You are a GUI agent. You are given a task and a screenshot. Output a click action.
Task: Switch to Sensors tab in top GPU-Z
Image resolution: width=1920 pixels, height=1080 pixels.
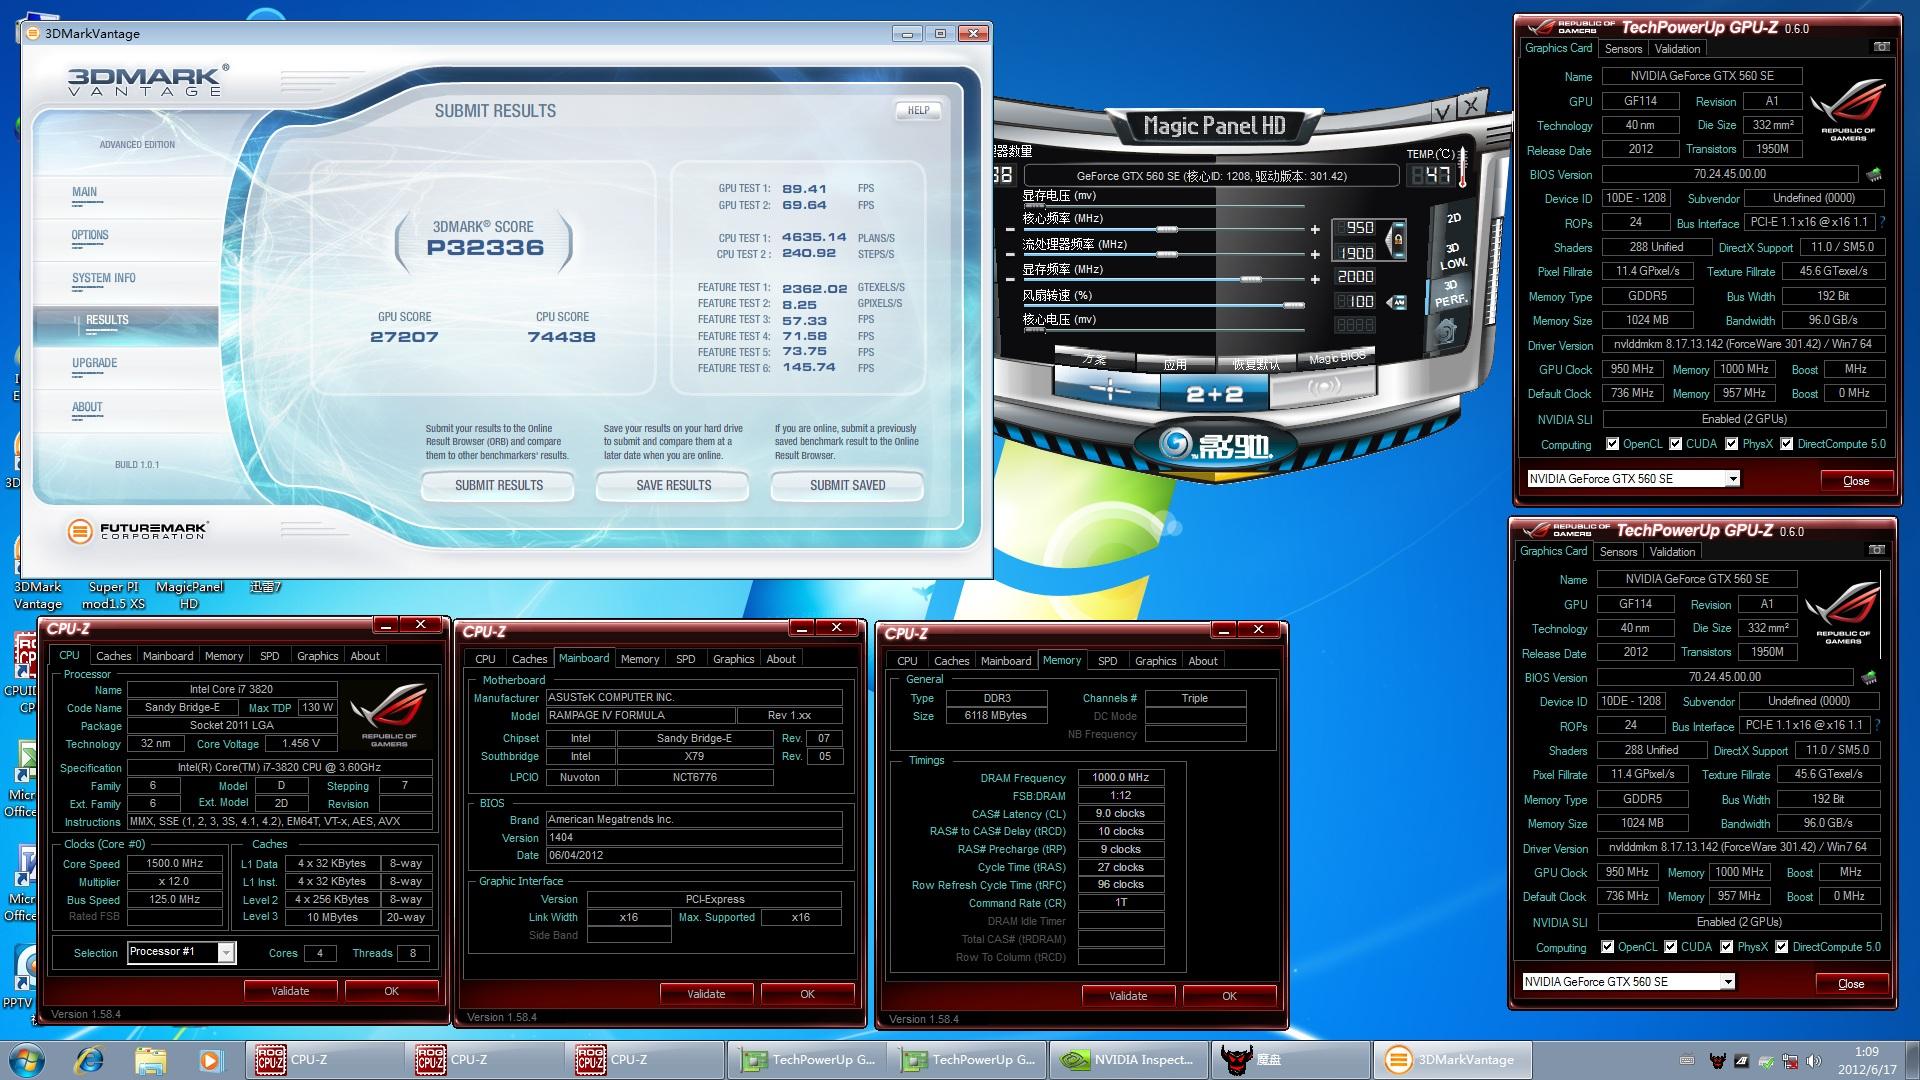click(x=1623, y=49)
